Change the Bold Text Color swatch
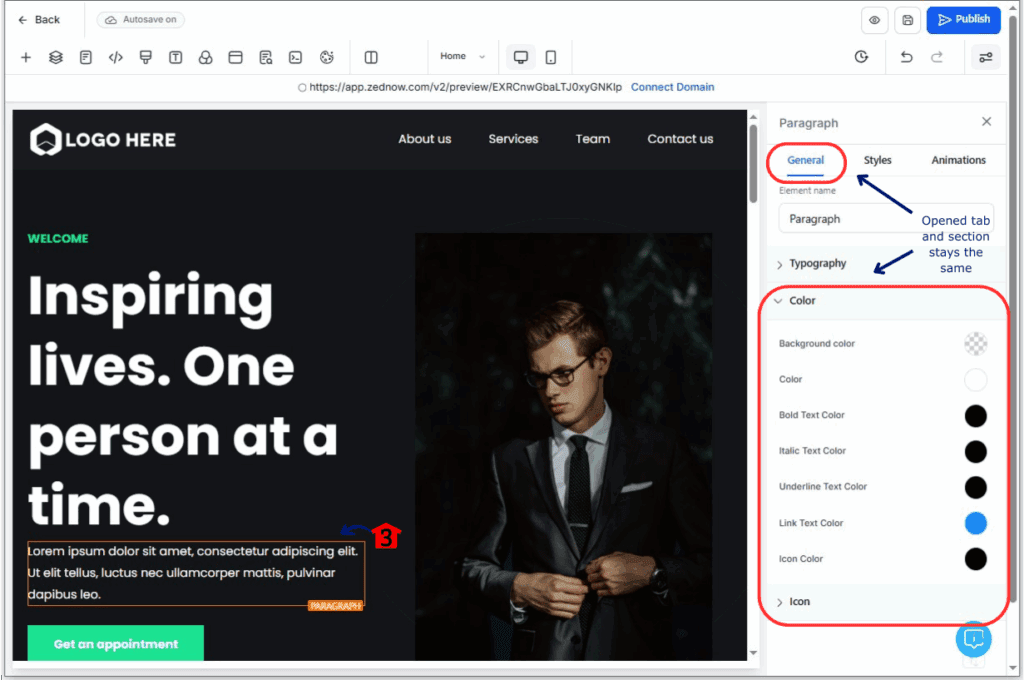1024x680 pixels. coord(975,415)
